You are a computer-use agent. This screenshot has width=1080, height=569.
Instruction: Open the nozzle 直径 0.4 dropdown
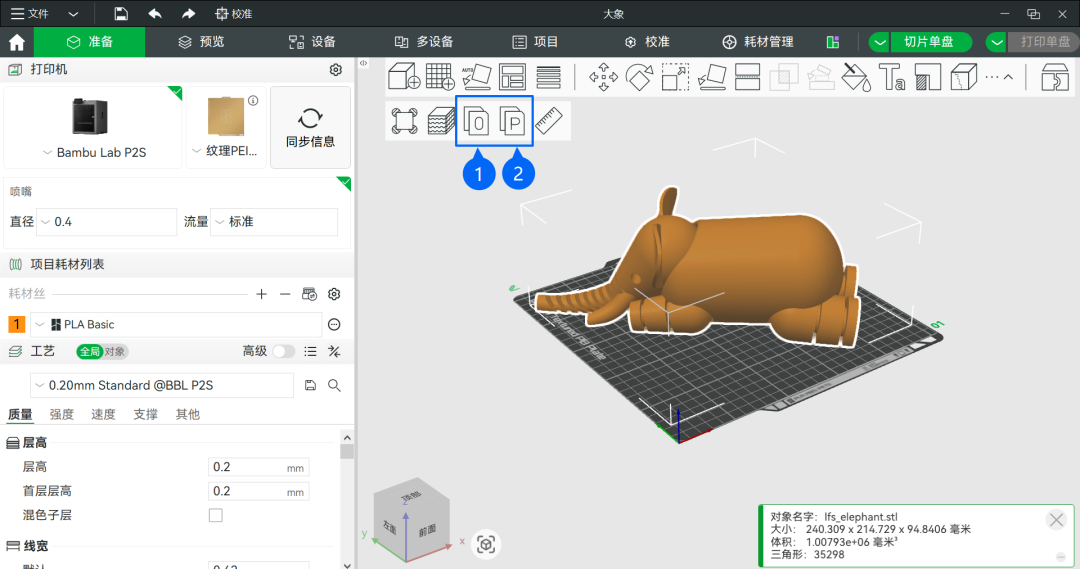point(107,222)
